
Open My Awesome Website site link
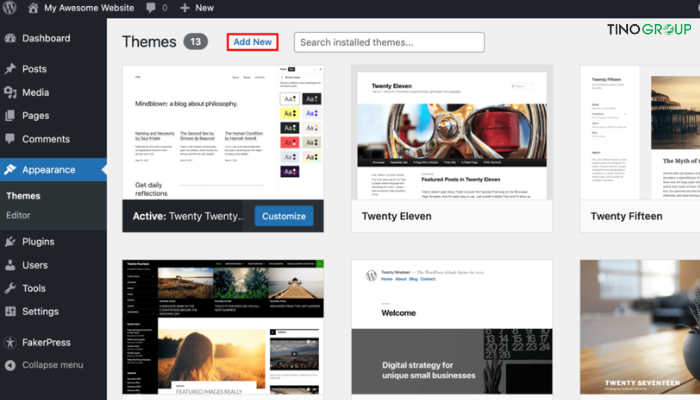point(89,8)
